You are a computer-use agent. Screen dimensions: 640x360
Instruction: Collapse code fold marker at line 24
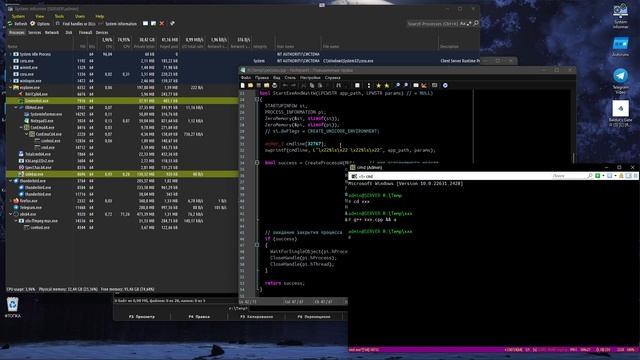click(x=257, y=99)
